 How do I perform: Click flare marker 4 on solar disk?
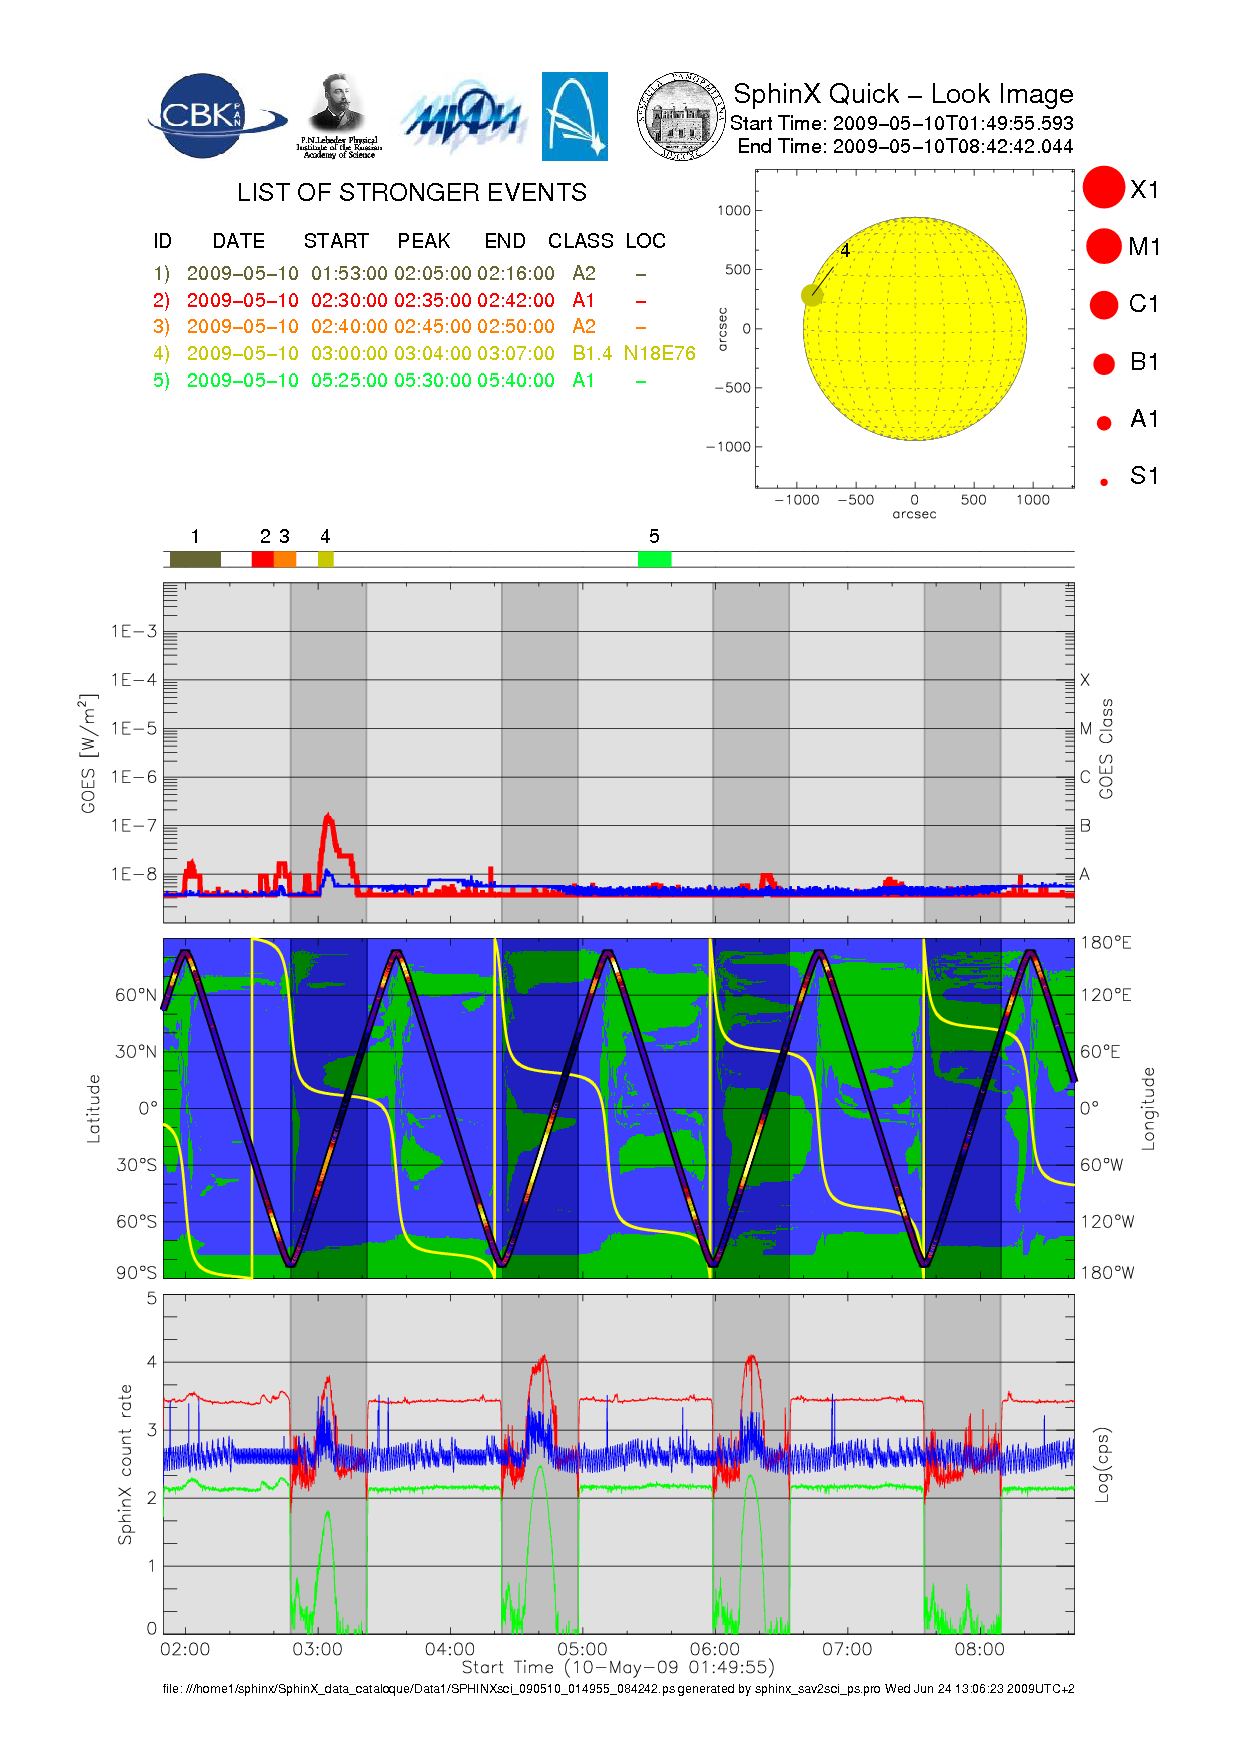[x=812, y=295]
